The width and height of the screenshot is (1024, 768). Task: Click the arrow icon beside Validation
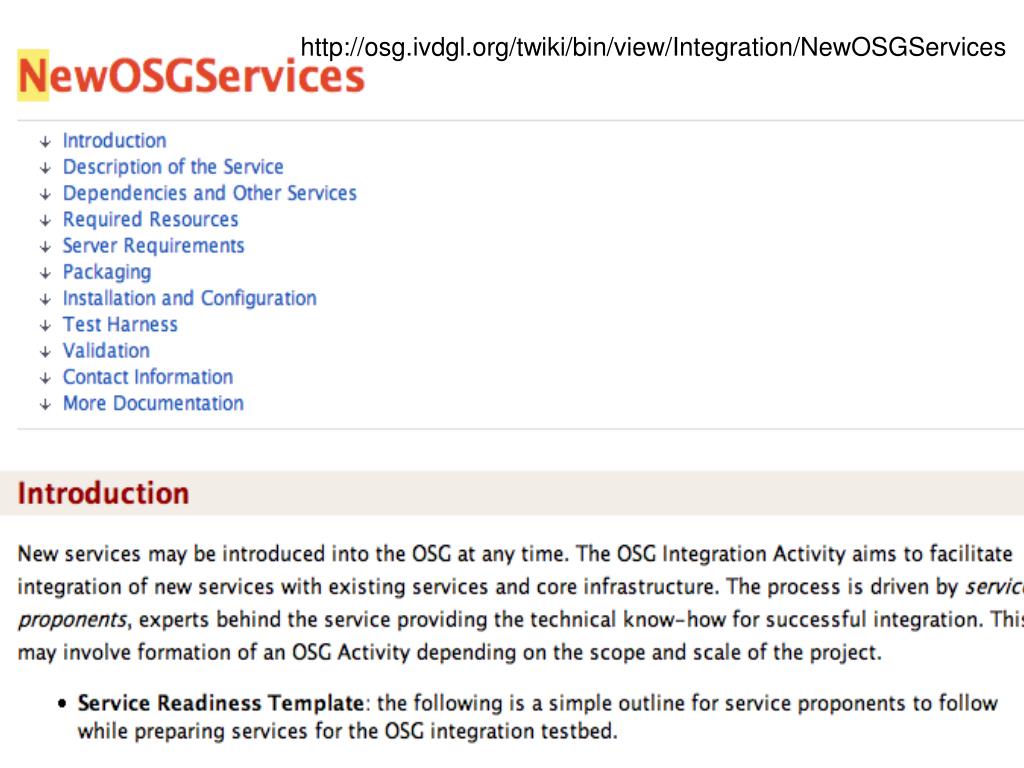[x=45, y=352]
